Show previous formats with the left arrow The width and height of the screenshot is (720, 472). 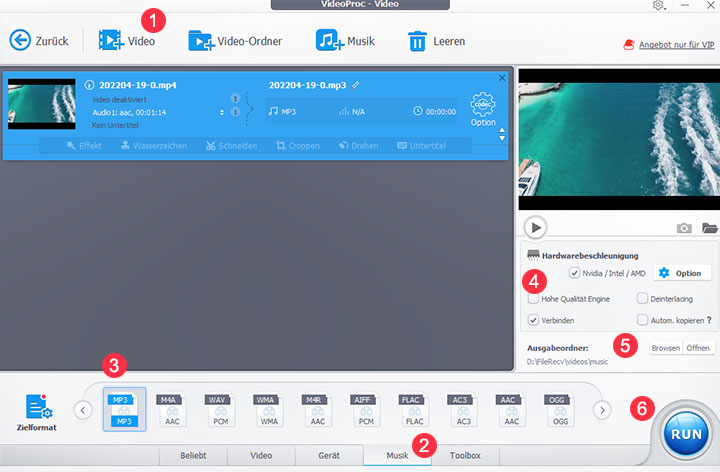[83, 410]
